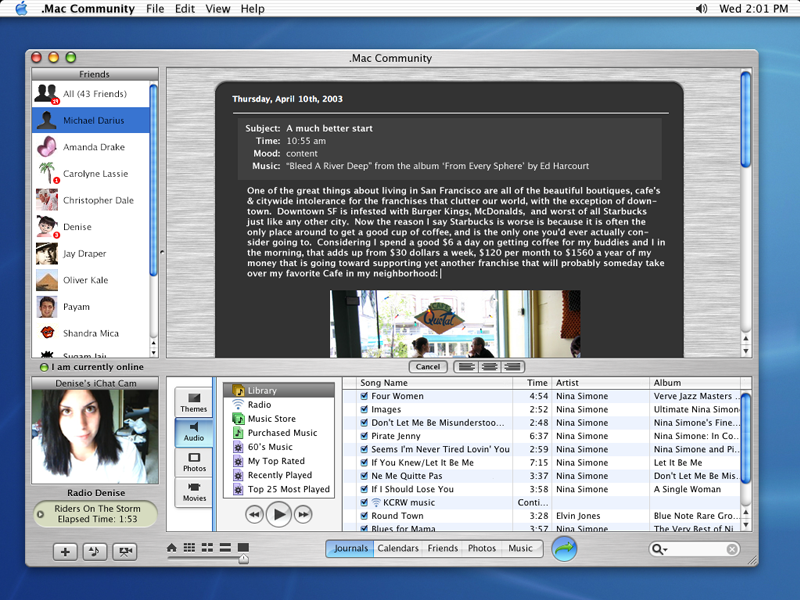Uncheck the Pirate Jenny song
The height and width of the screenshot is (600, 800).
point(364,436)
